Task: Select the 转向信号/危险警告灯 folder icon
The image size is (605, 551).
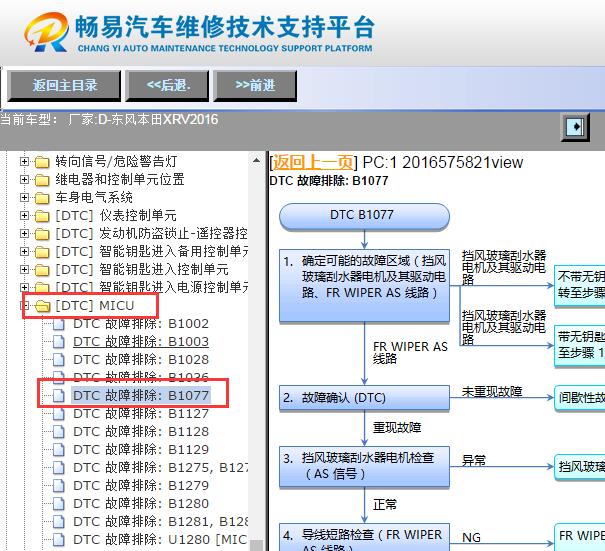Action: (x=42, y=162)
